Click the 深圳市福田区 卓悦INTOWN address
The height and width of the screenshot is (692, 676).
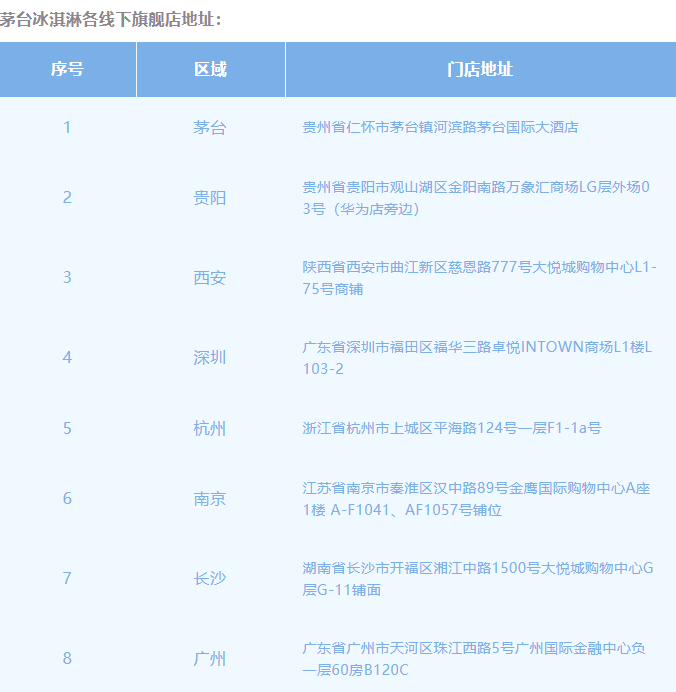[477, 357]
